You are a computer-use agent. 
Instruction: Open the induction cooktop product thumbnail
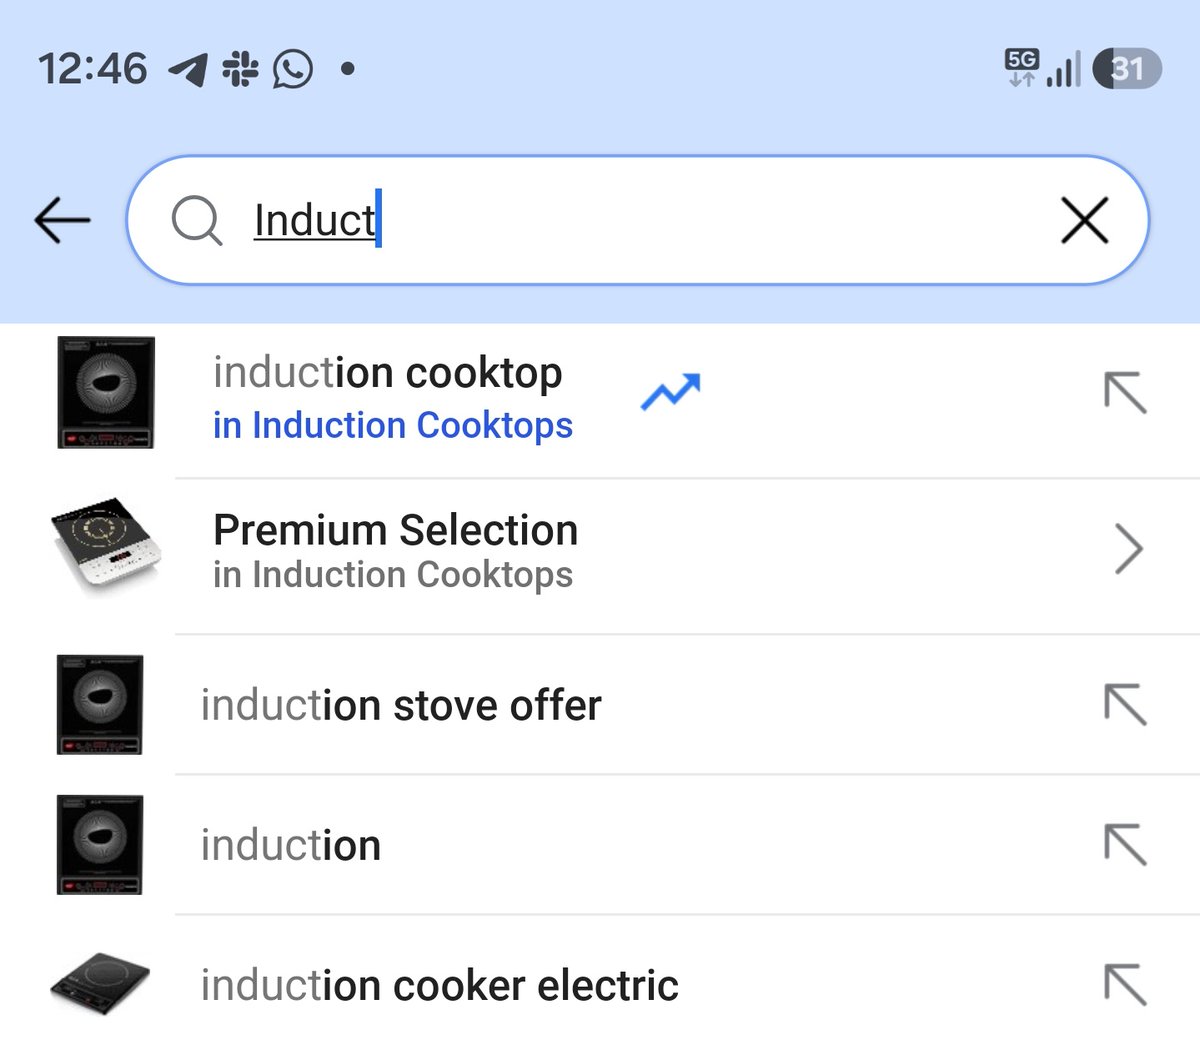point(105,393)
